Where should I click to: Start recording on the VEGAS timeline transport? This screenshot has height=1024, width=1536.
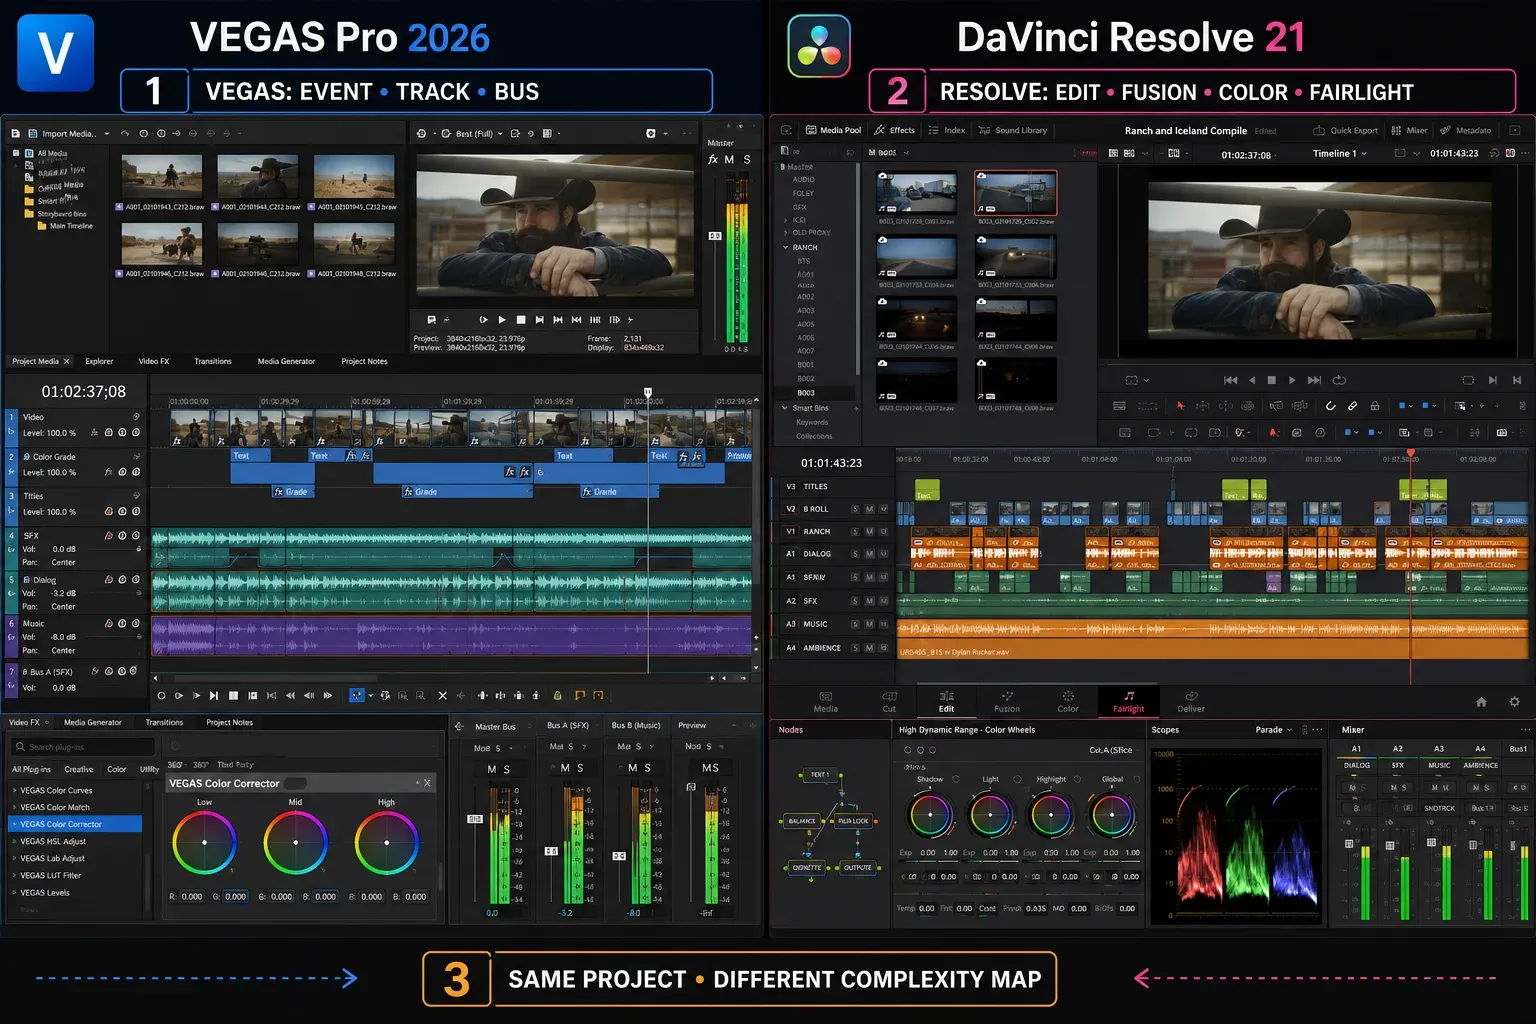click(161, 695)
